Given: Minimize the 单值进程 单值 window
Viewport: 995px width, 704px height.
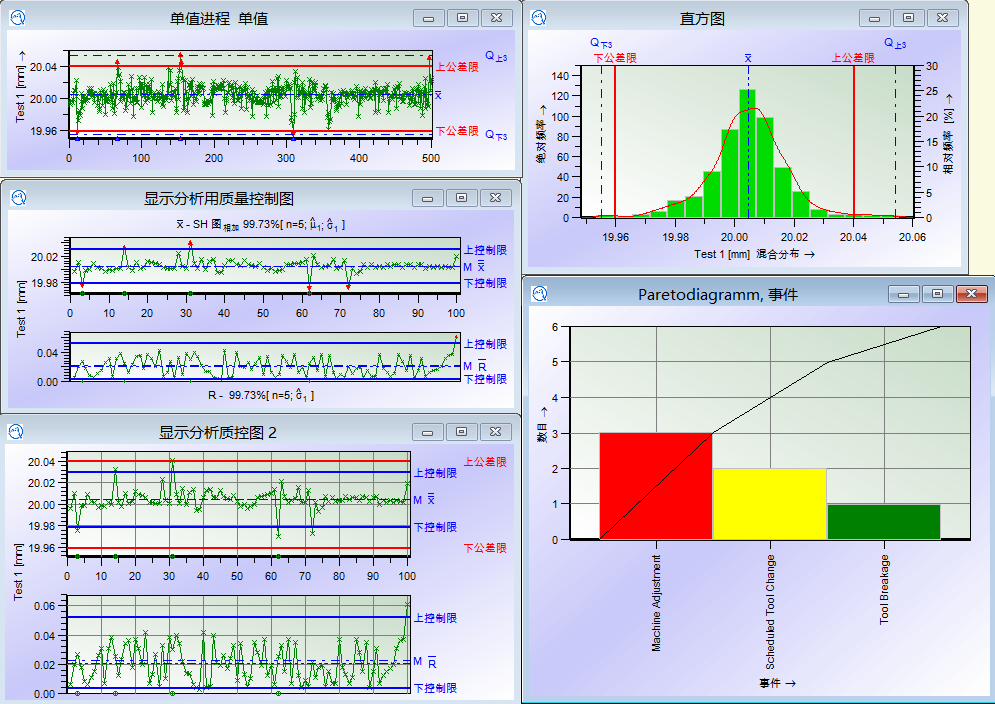Looking at the screenshot, I should (429, 18).
